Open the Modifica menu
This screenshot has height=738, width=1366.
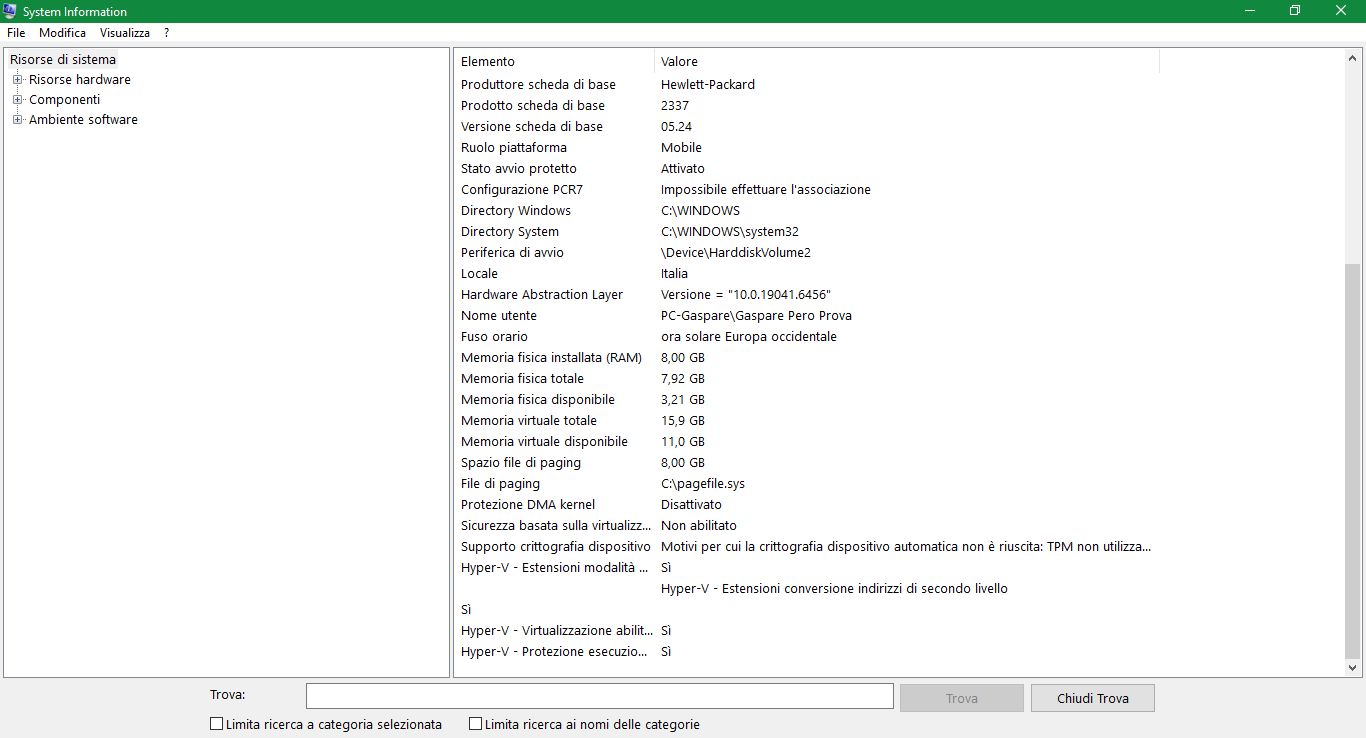click(x=63, y=33)
